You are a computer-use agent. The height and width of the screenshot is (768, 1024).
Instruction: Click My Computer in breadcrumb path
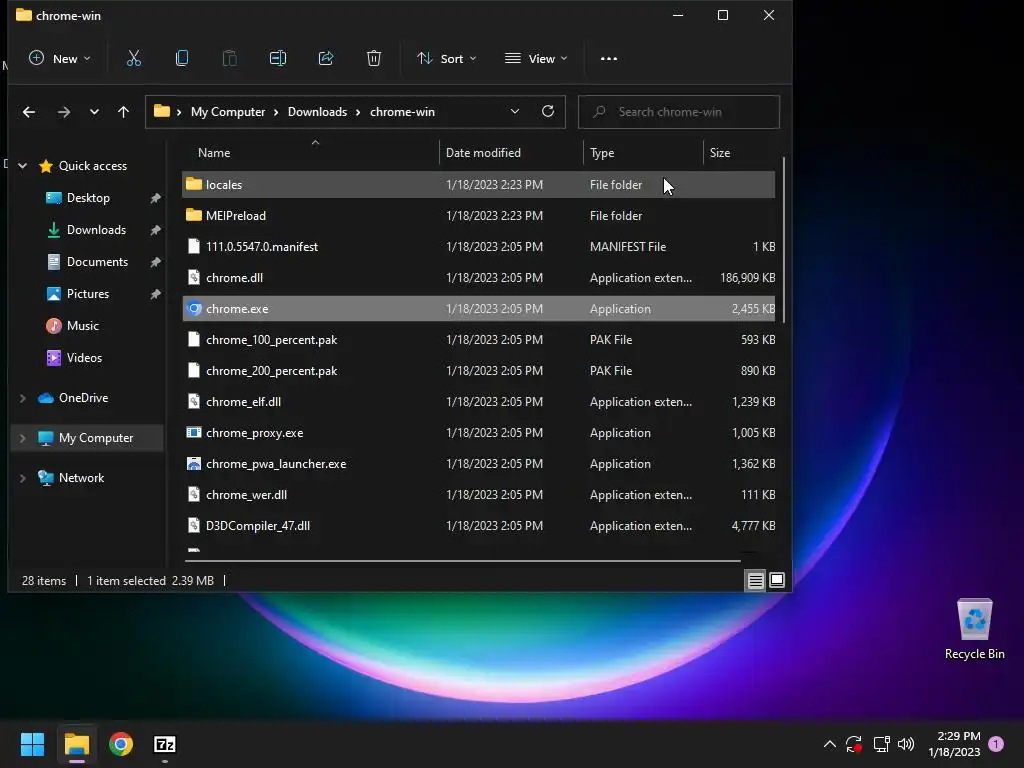coord(228,112)
